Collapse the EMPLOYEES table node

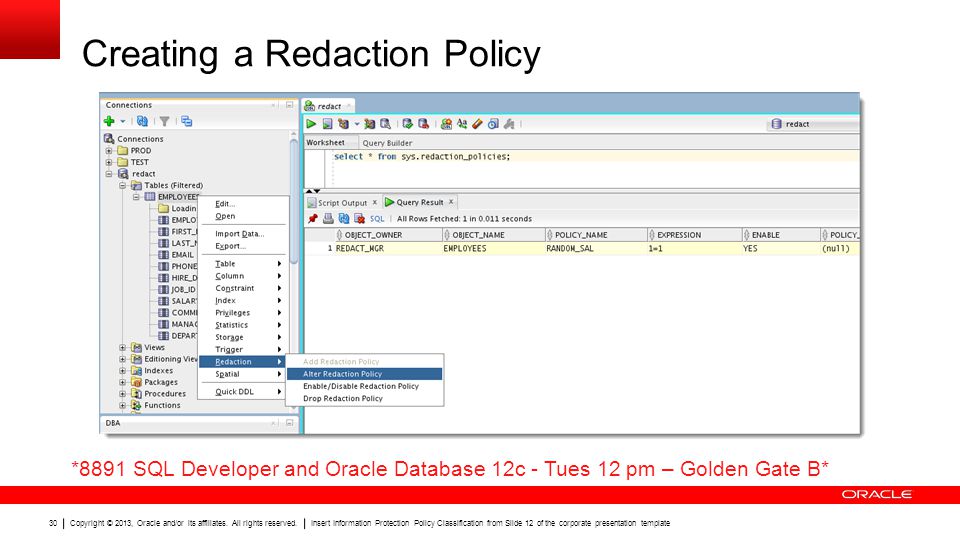click(x=136, y=197)
